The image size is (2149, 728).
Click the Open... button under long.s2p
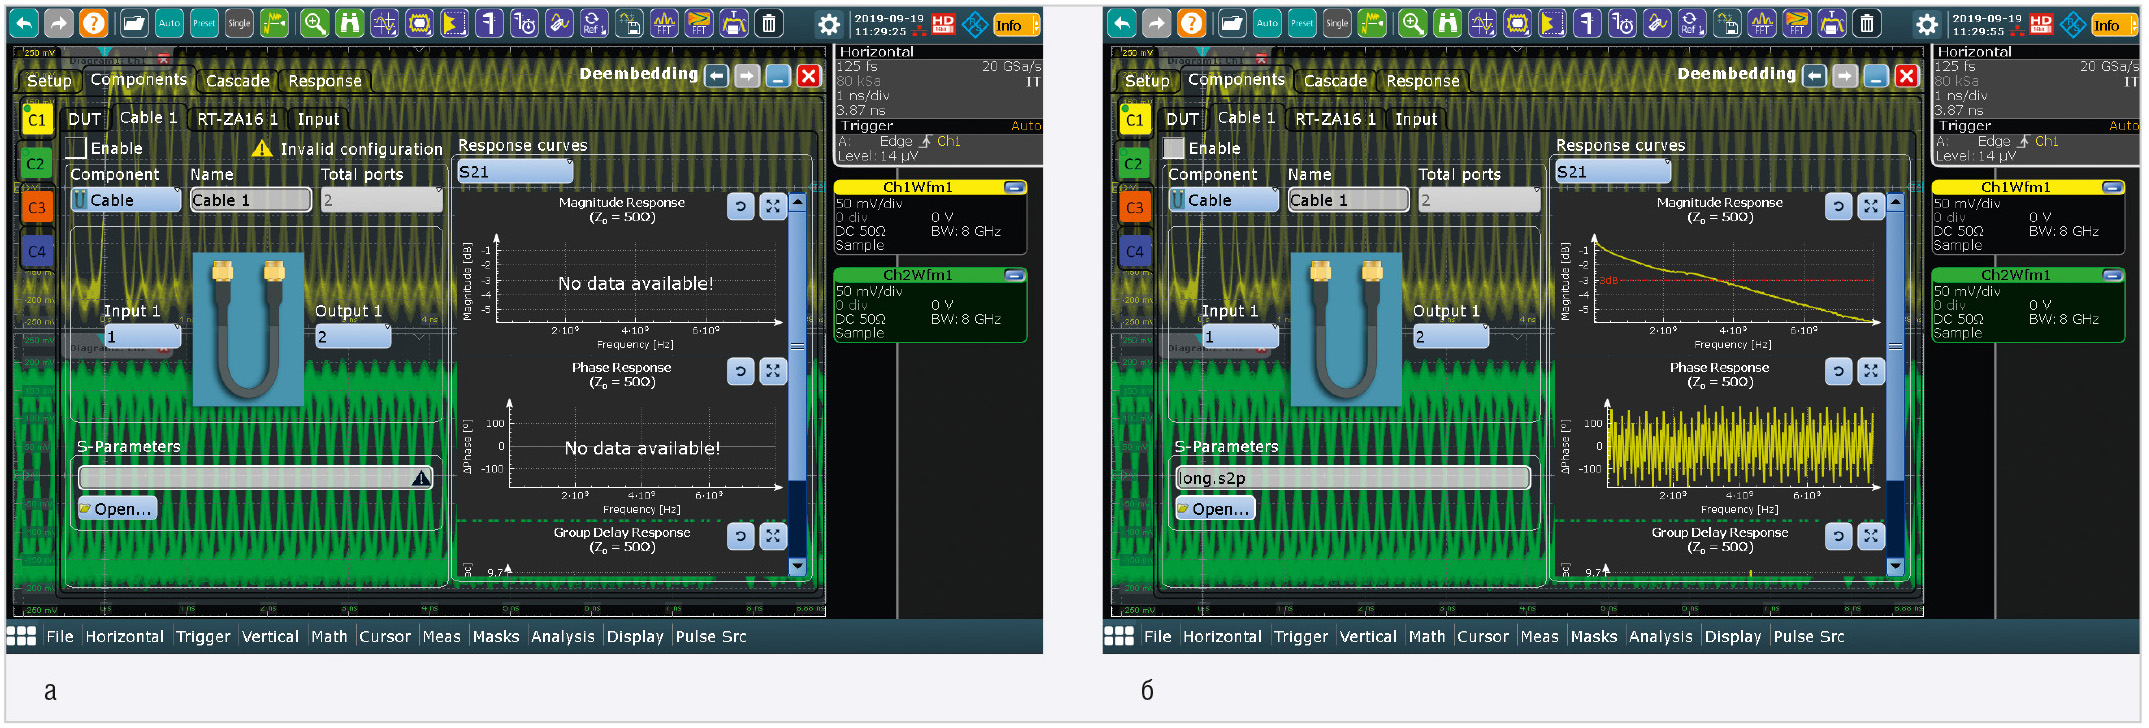pyautogui.click(x=1214, y=509)
